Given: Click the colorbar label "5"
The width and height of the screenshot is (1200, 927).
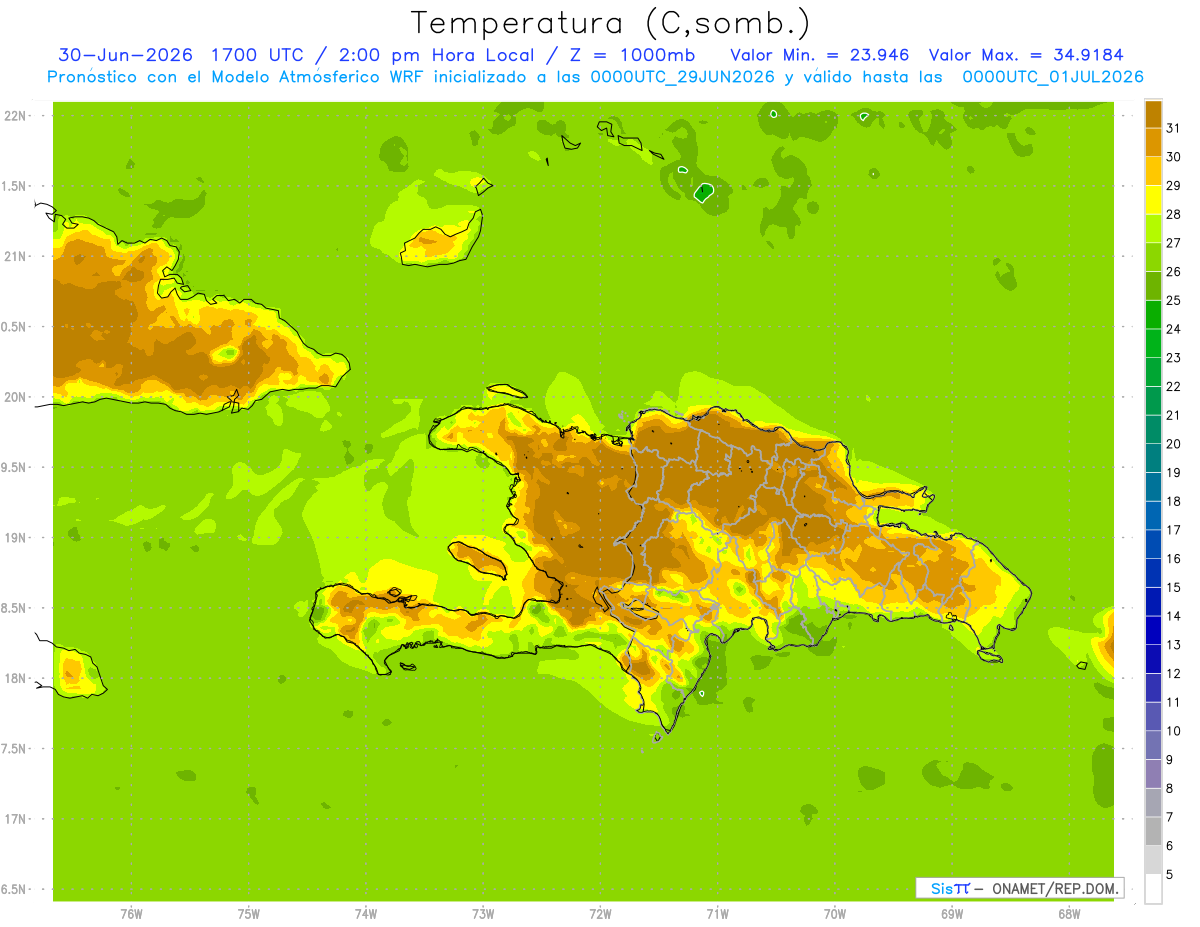Looking at the screenshot, I should [x=1170, y=875].
